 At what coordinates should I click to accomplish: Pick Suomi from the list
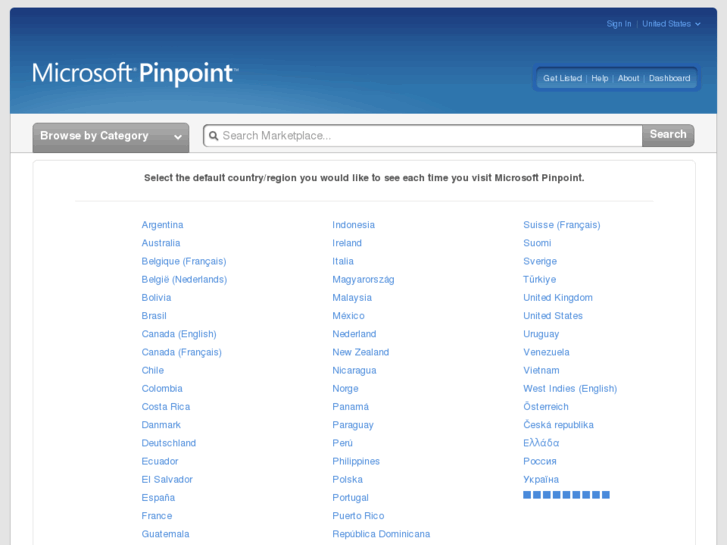537,243
